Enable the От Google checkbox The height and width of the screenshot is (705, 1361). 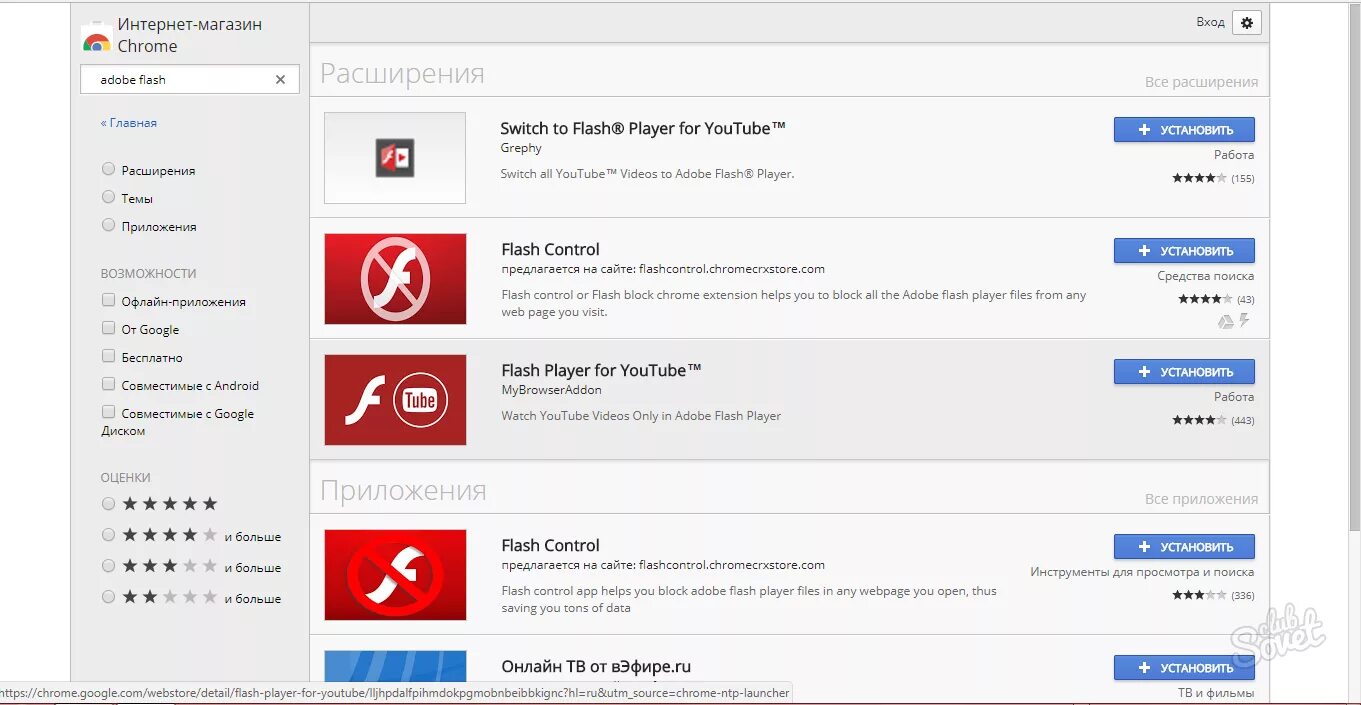pyautogui.click(x=108, y=328)
